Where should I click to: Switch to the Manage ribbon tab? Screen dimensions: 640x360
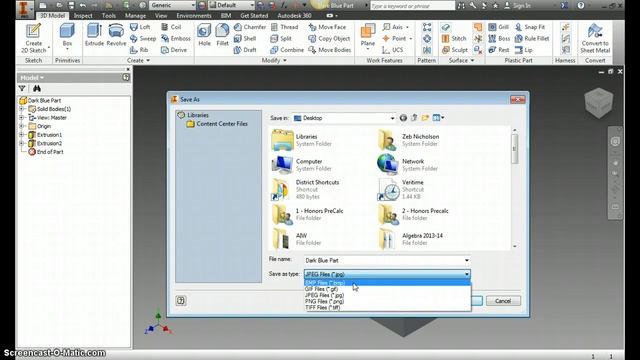135,16
